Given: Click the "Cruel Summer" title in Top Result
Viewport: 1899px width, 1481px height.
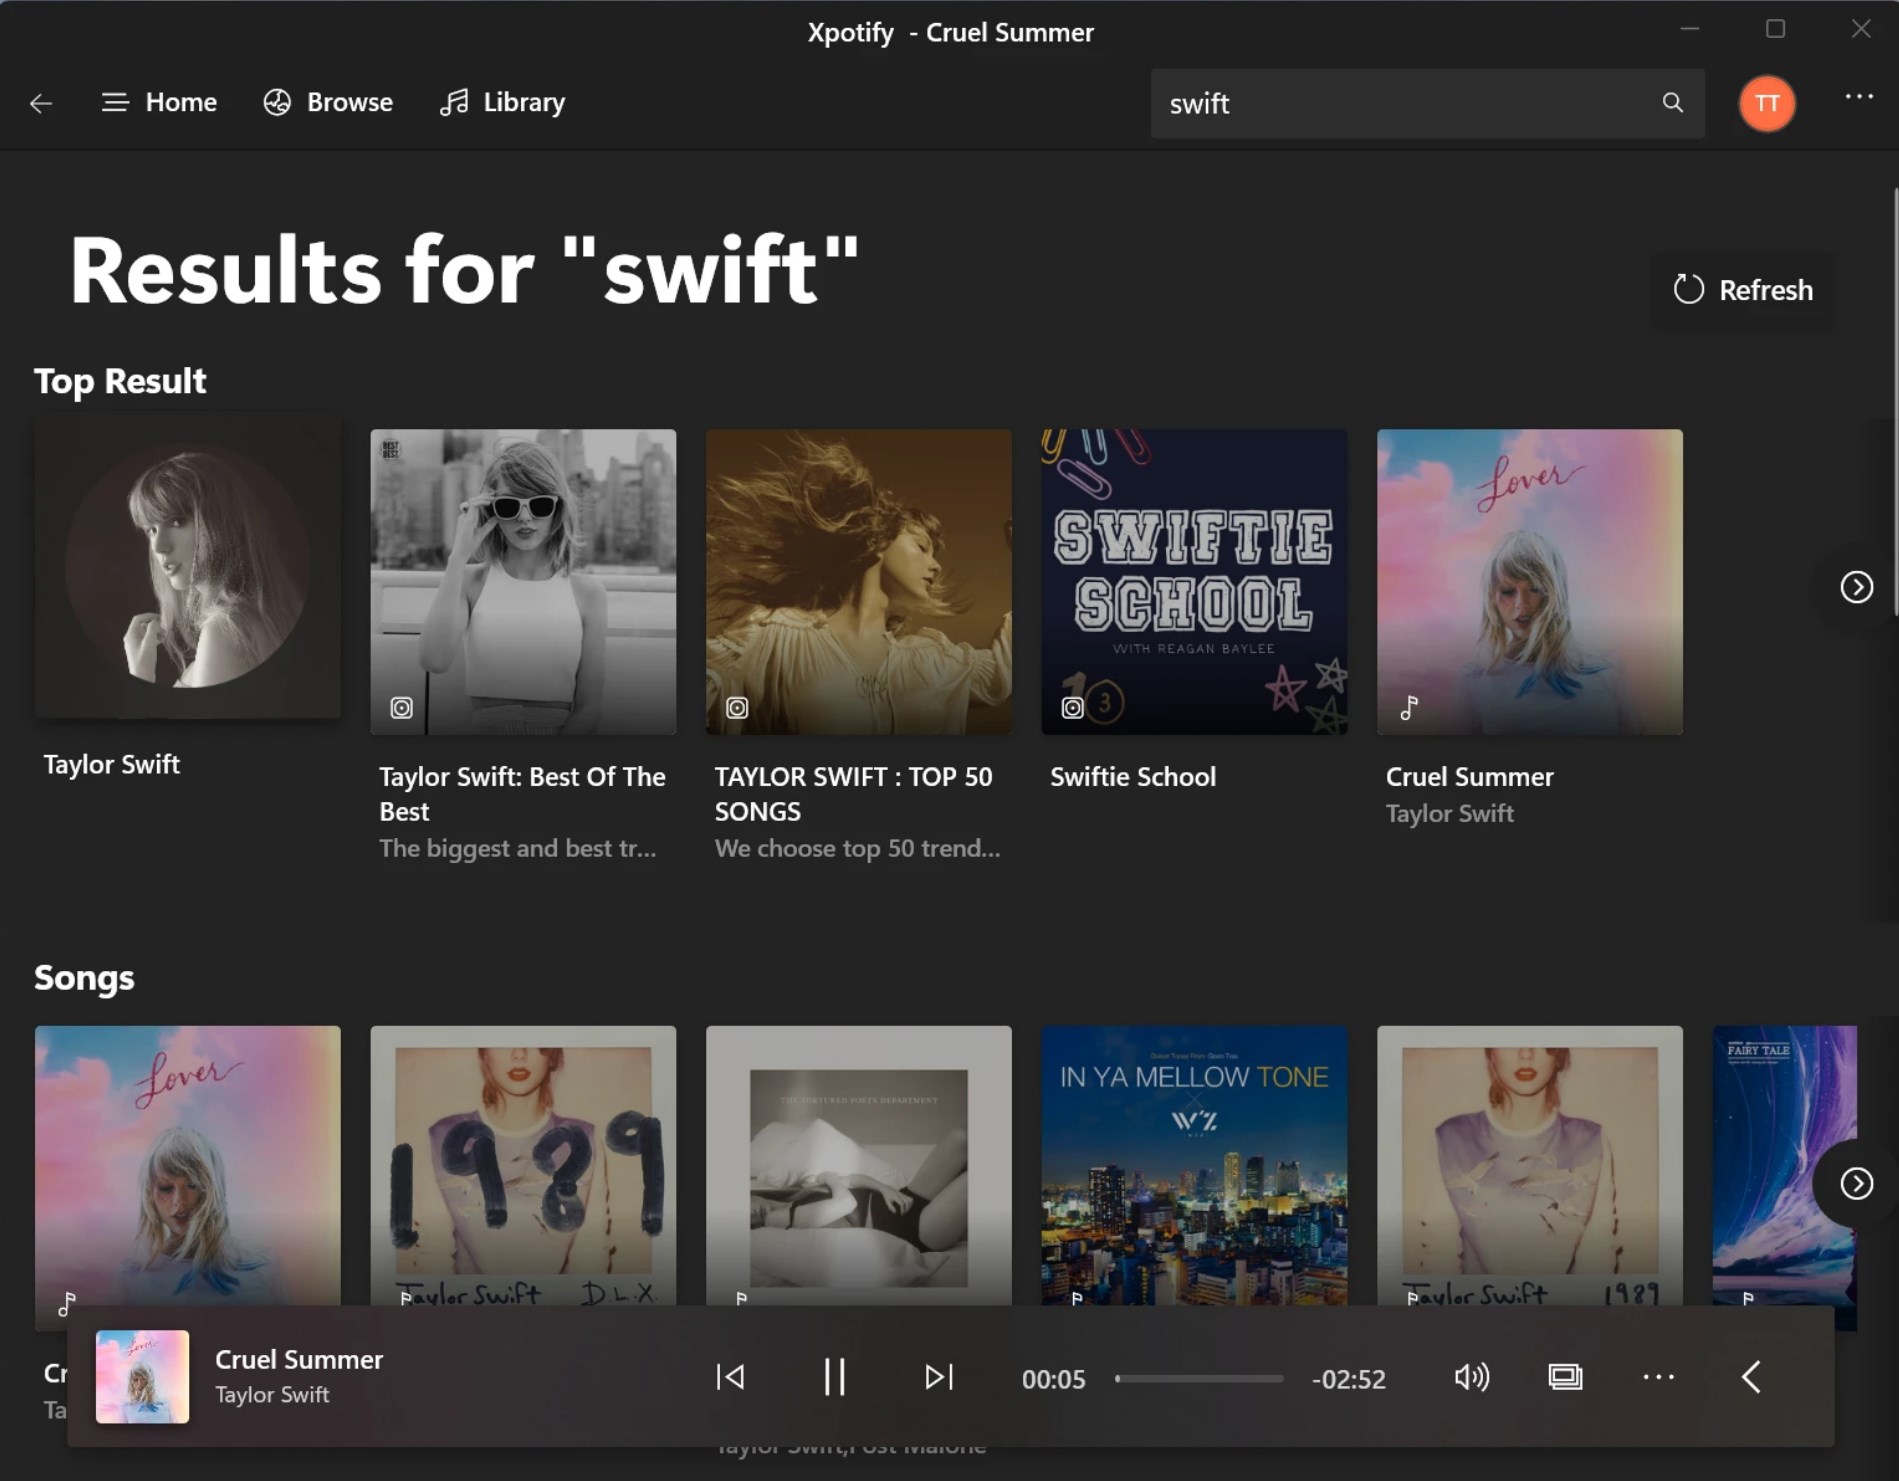Looking at the screenshot, I should tap(1470, 777).
